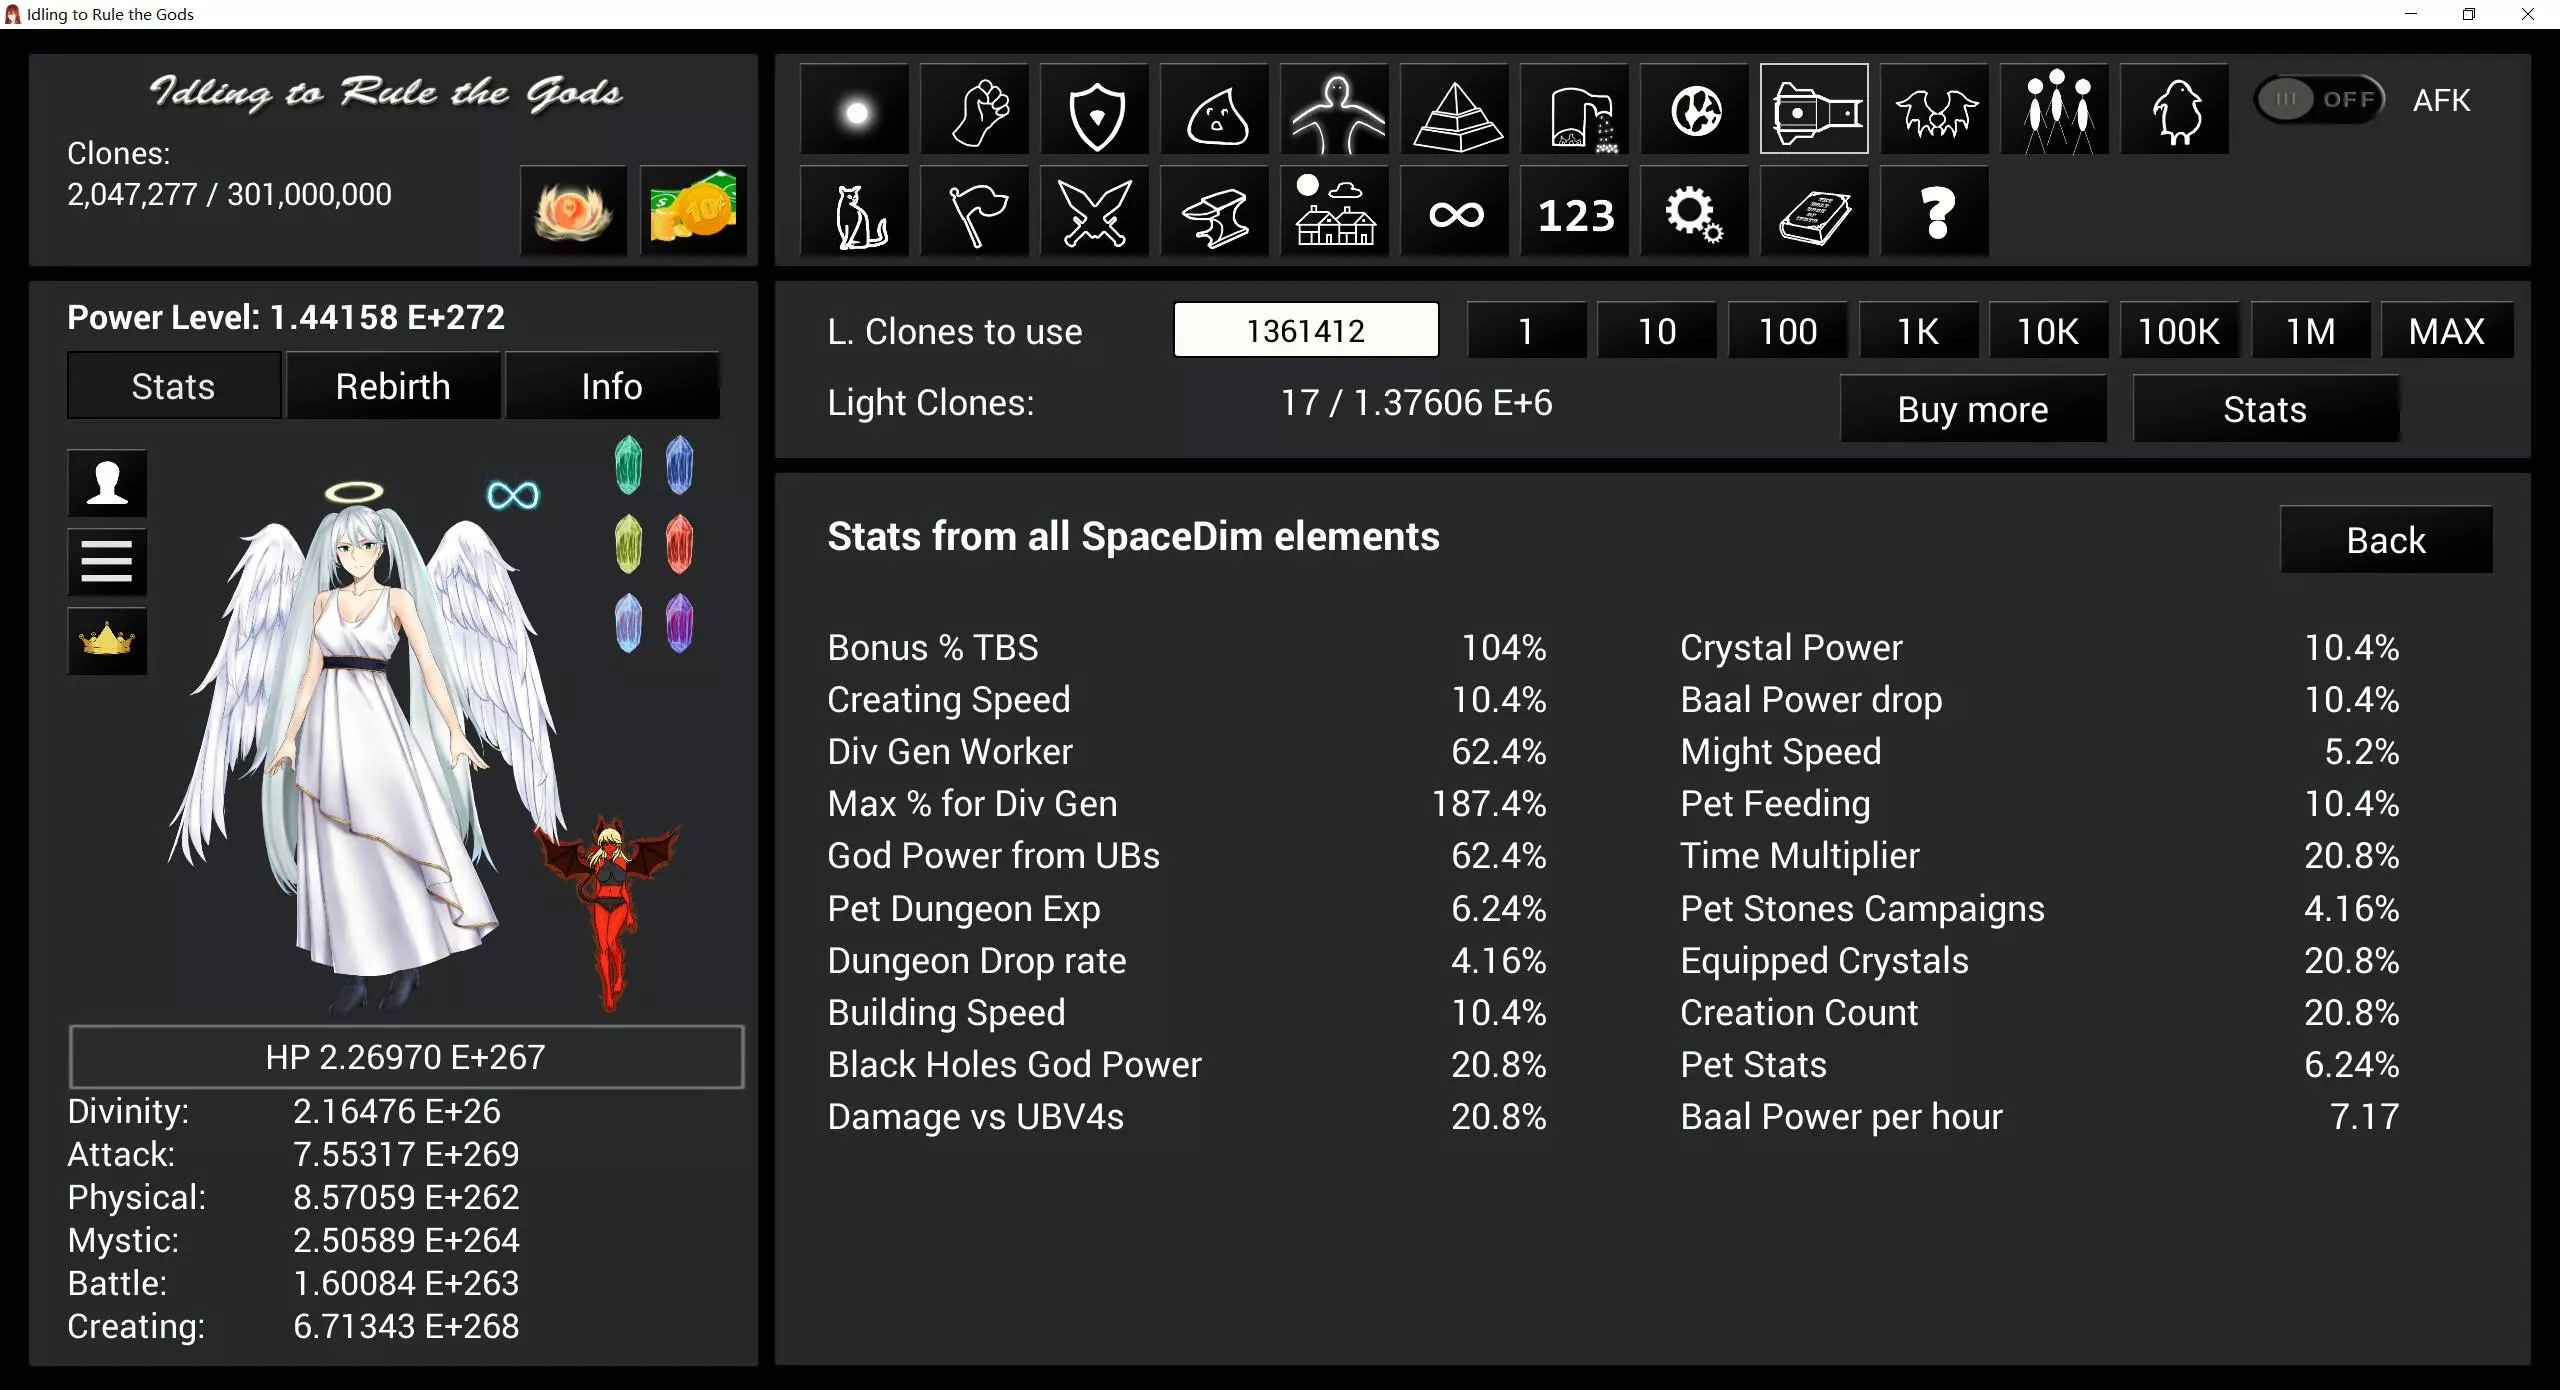Open the pyramid monuments icon

pyautogui.click(x=1456, y=110)
